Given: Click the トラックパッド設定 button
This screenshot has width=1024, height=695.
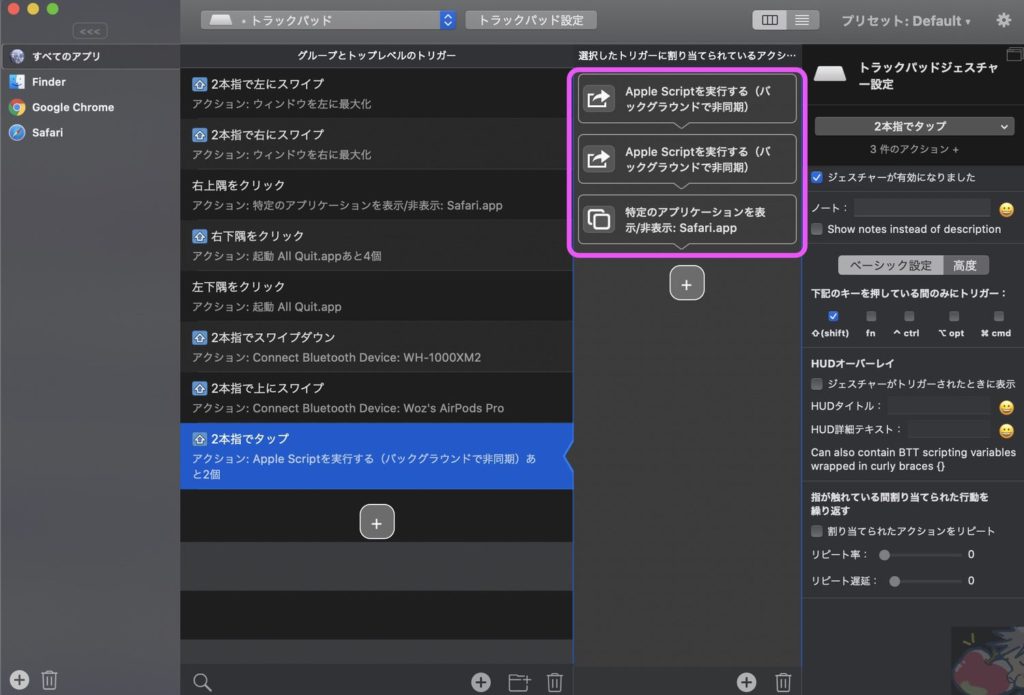Looking at the screenshot, I should pos(530,20).
